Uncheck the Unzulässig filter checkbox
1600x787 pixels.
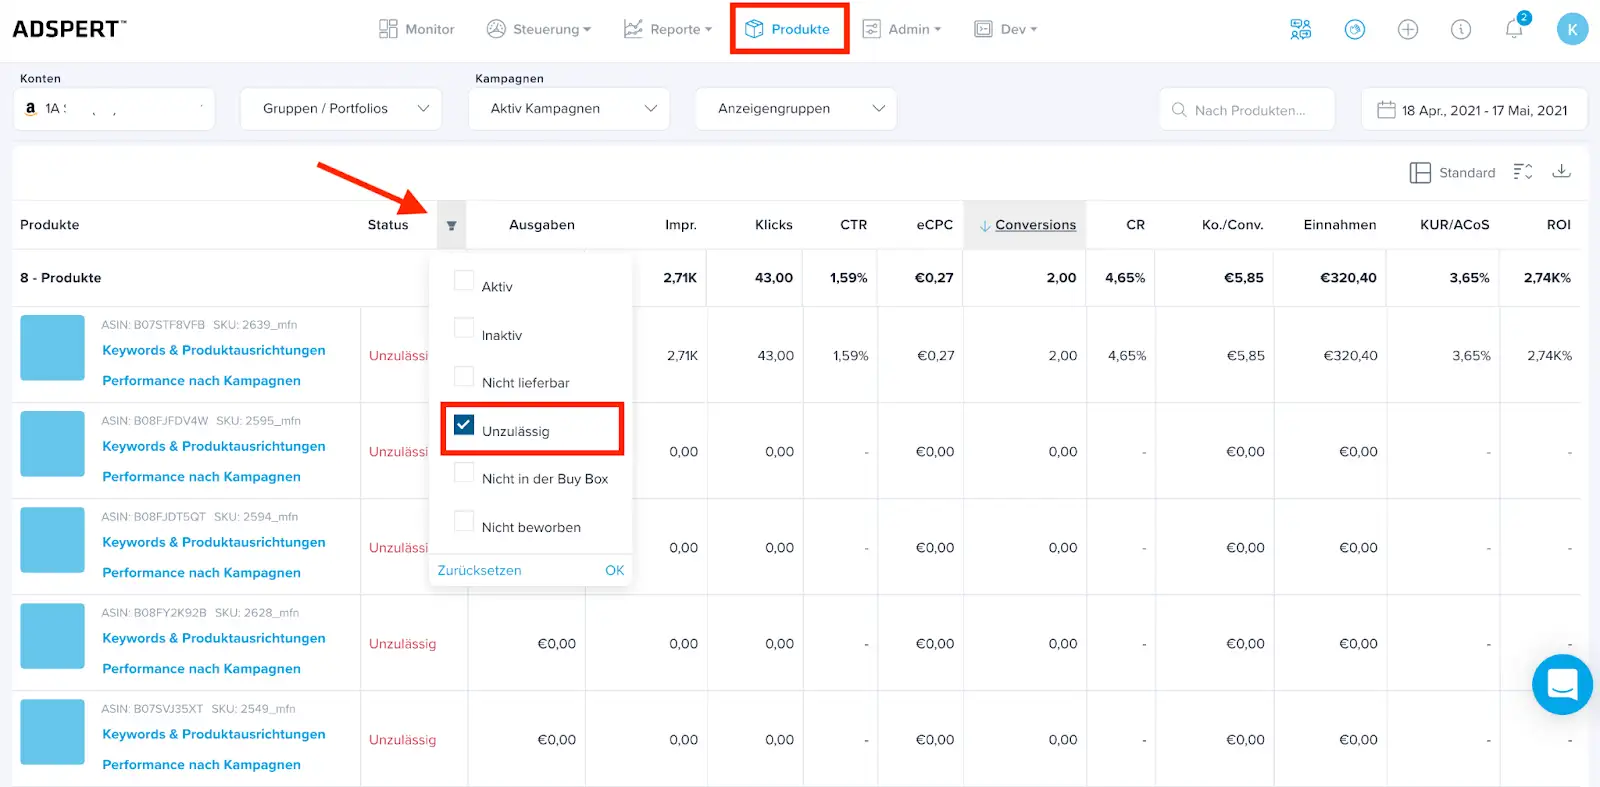[464, 425]
